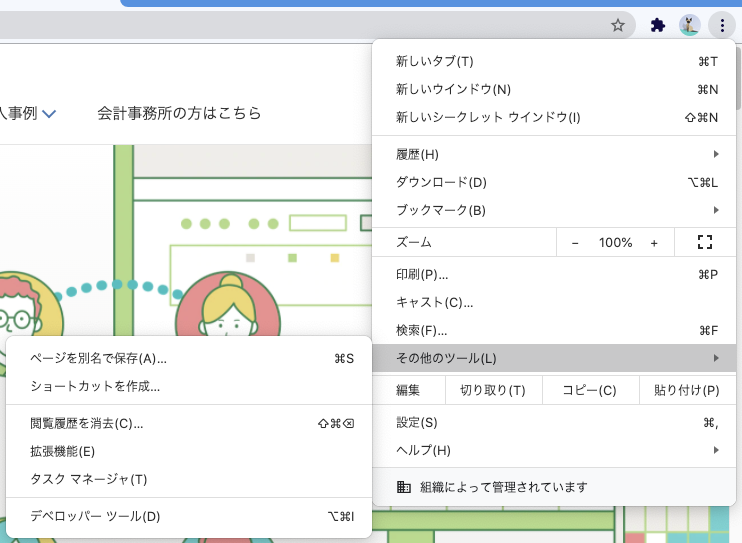Open the Extensions puzzle-piece icon

(x=658, y=25)
